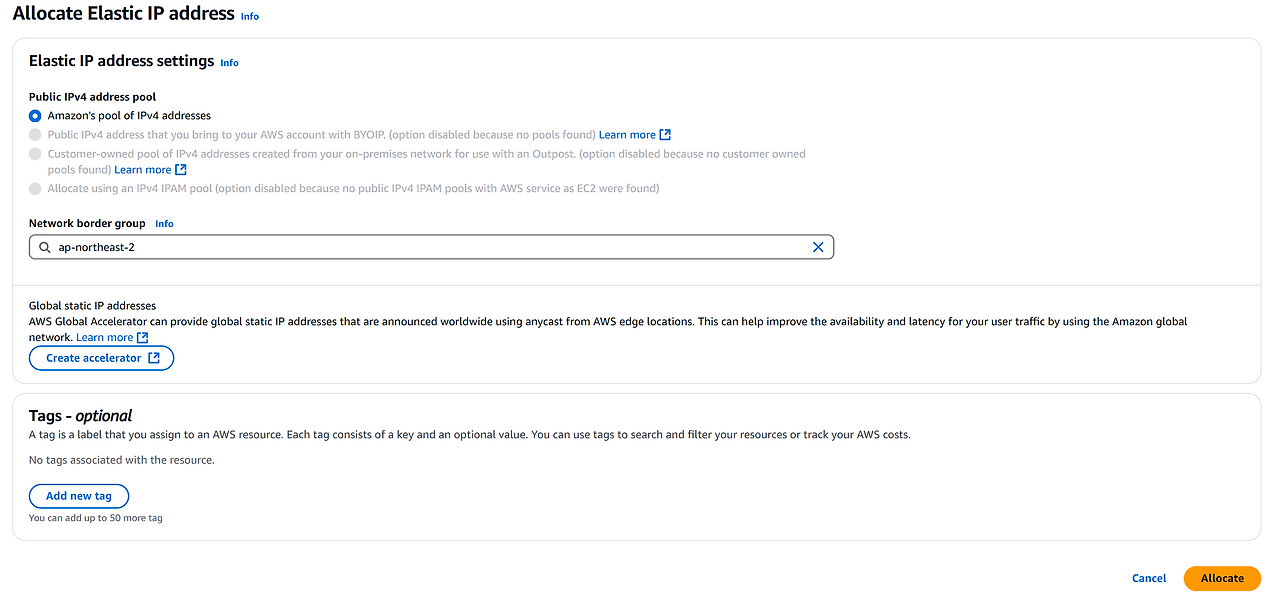Click the 'Global static IP addresses' label

(92, 306)
